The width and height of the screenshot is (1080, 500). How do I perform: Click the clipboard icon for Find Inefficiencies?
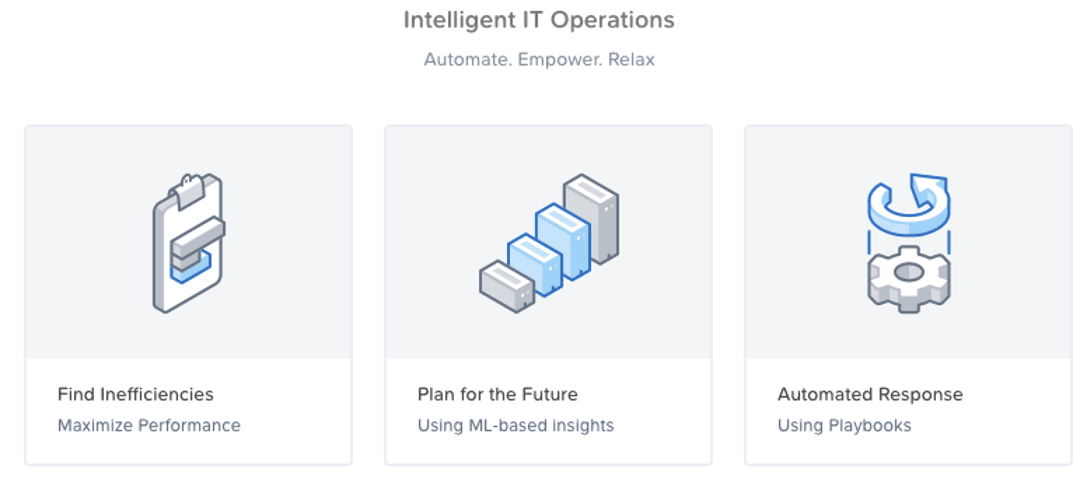[189, 244]
